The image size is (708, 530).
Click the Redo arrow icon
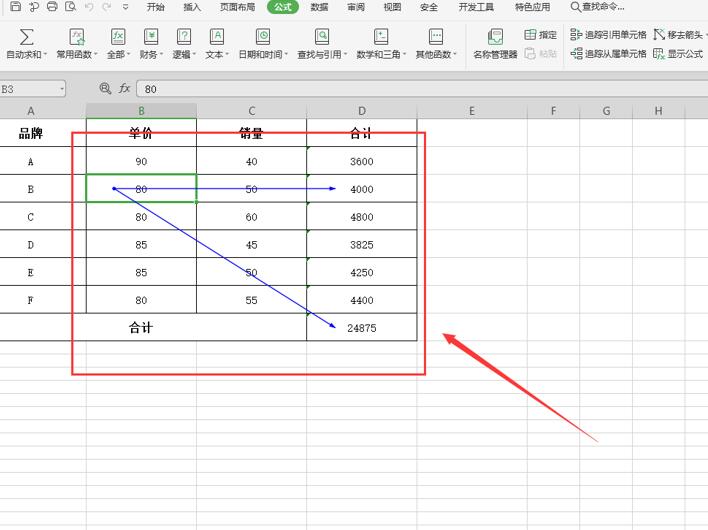[x=107, y=6]
